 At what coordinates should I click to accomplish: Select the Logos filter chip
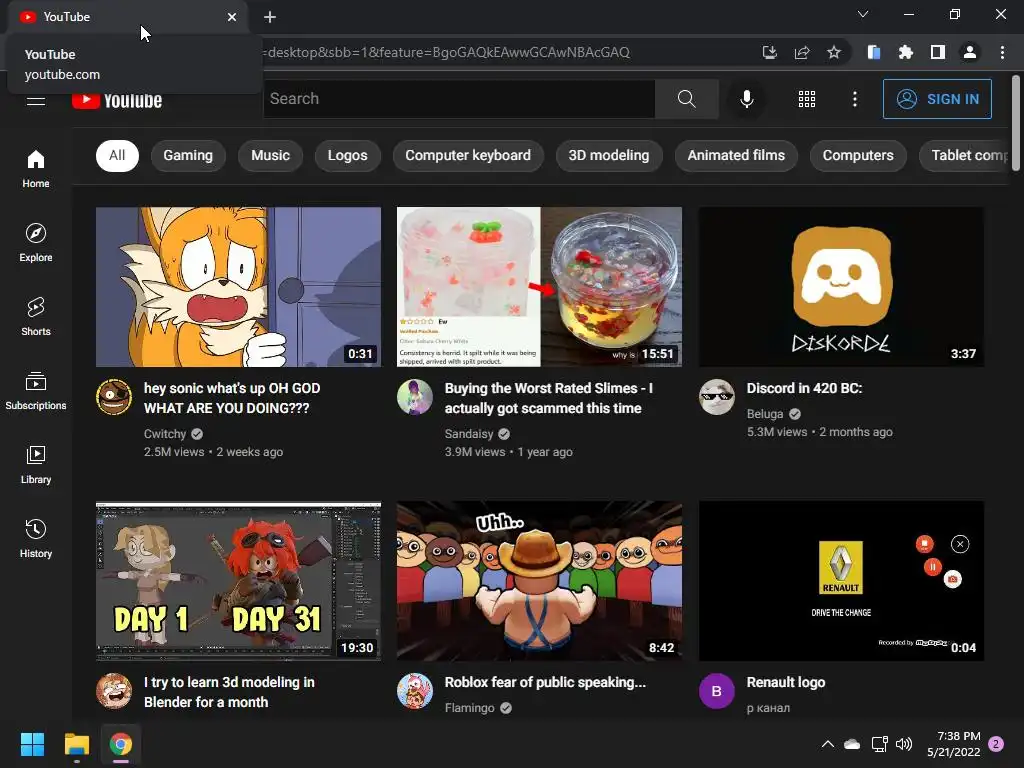(347, 155)
